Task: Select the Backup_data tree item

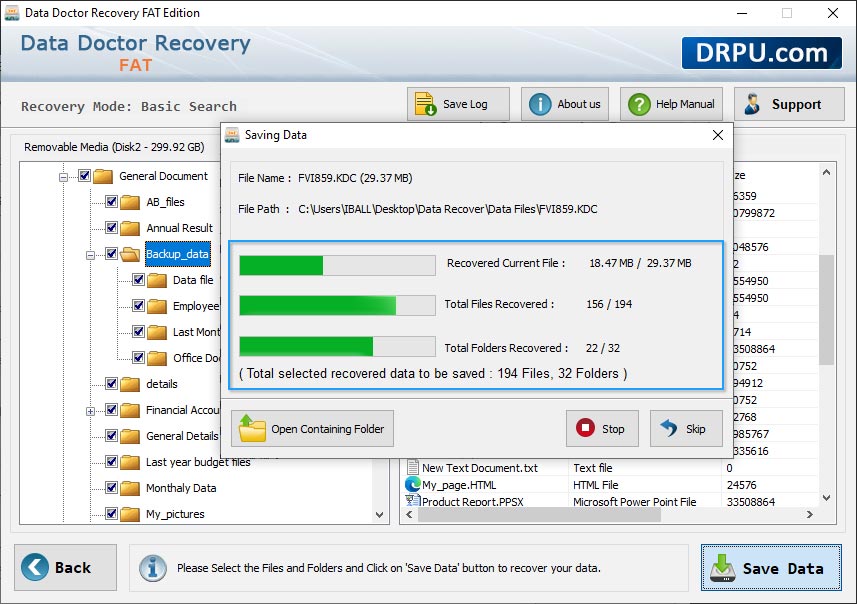Action: coord(177,254)
